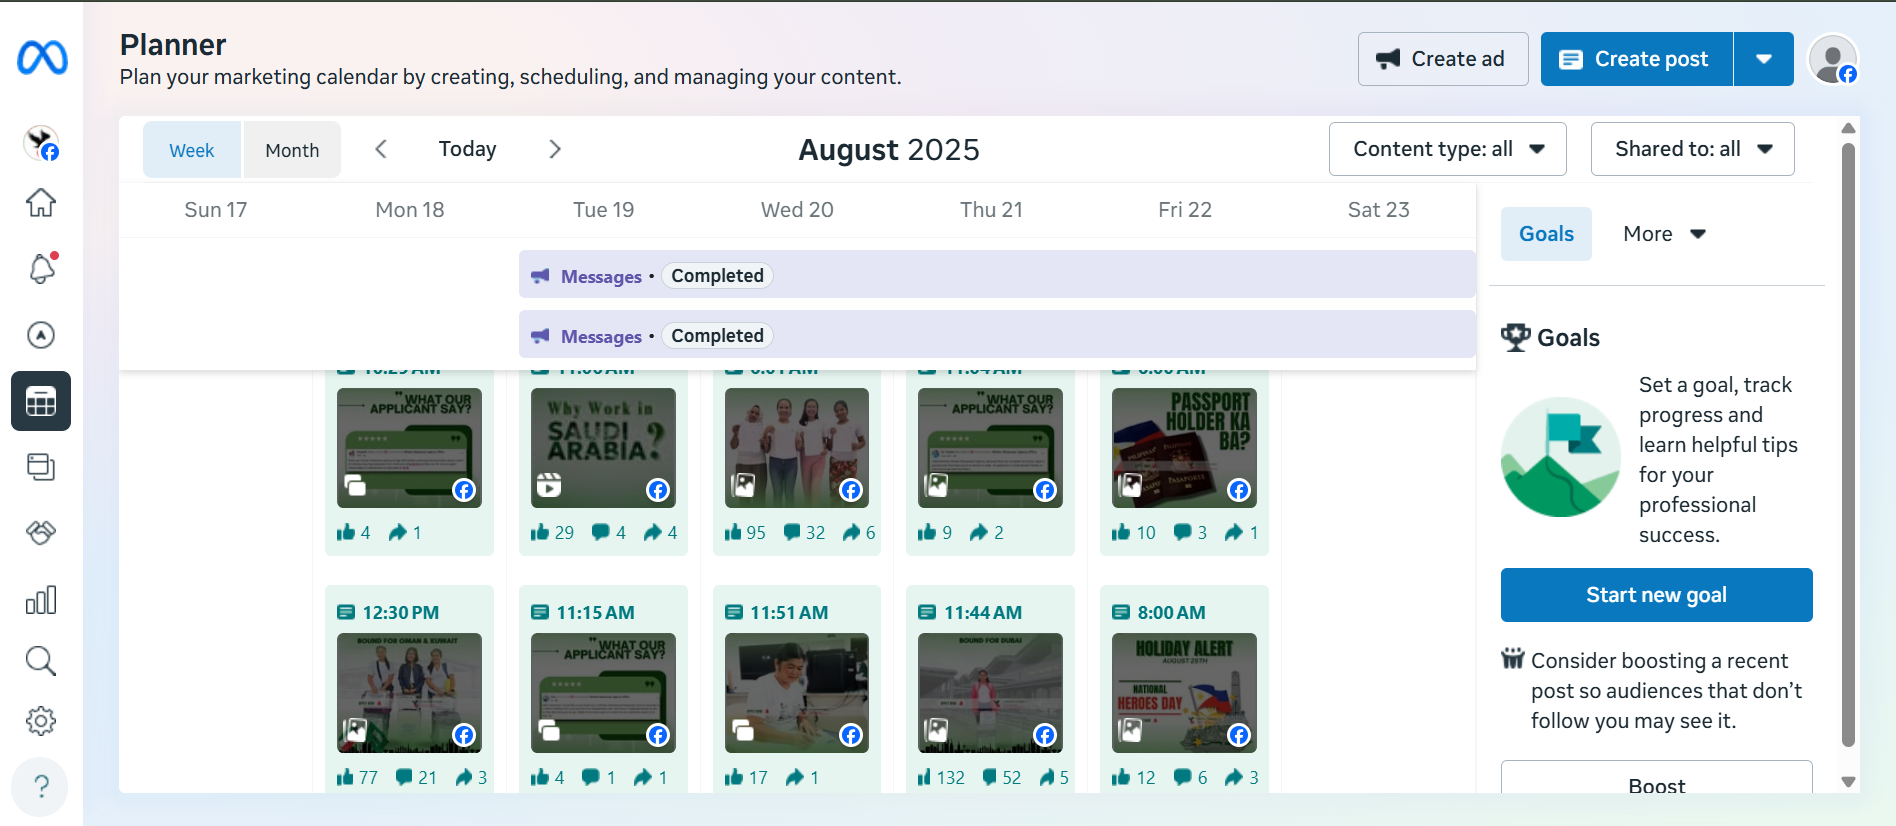Jump to Today in the calendar
The height and width of the screenshot is (826, 1896).
pos(467,149)
